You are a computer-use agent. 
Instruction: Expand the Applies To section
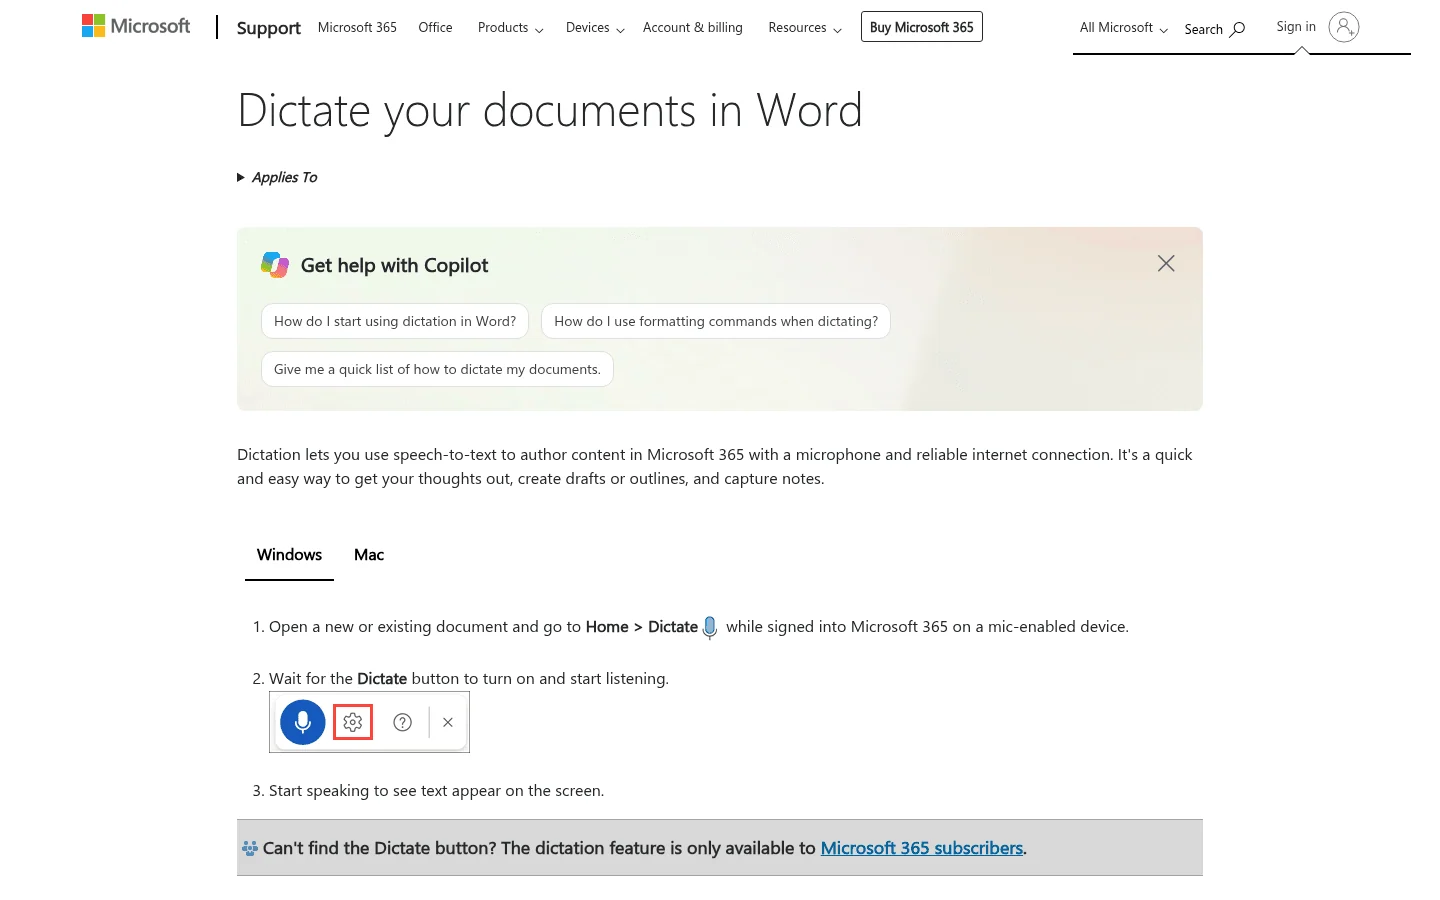277,177
